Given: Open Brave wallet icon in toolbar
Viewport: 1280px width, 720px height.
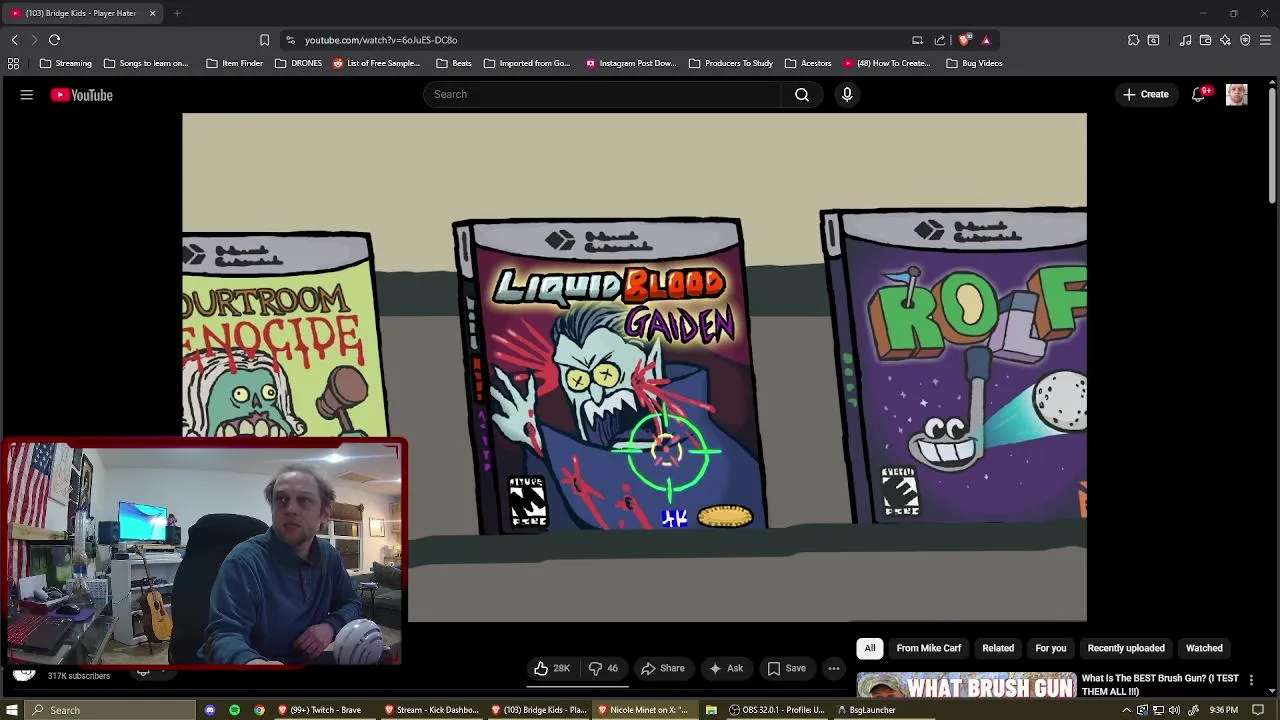Looking at the screenshot, I should [x=1205, y=40].
